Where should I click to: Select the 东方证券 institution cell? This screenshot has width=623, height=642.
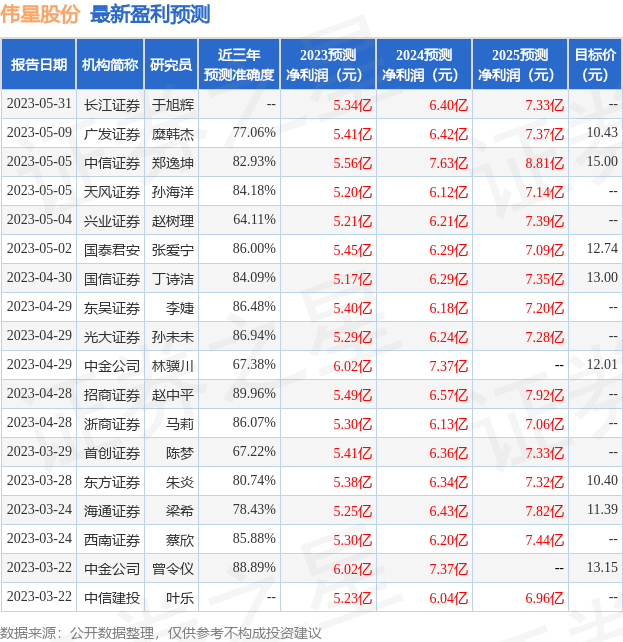pyautogui.click(x=112, y=483)
